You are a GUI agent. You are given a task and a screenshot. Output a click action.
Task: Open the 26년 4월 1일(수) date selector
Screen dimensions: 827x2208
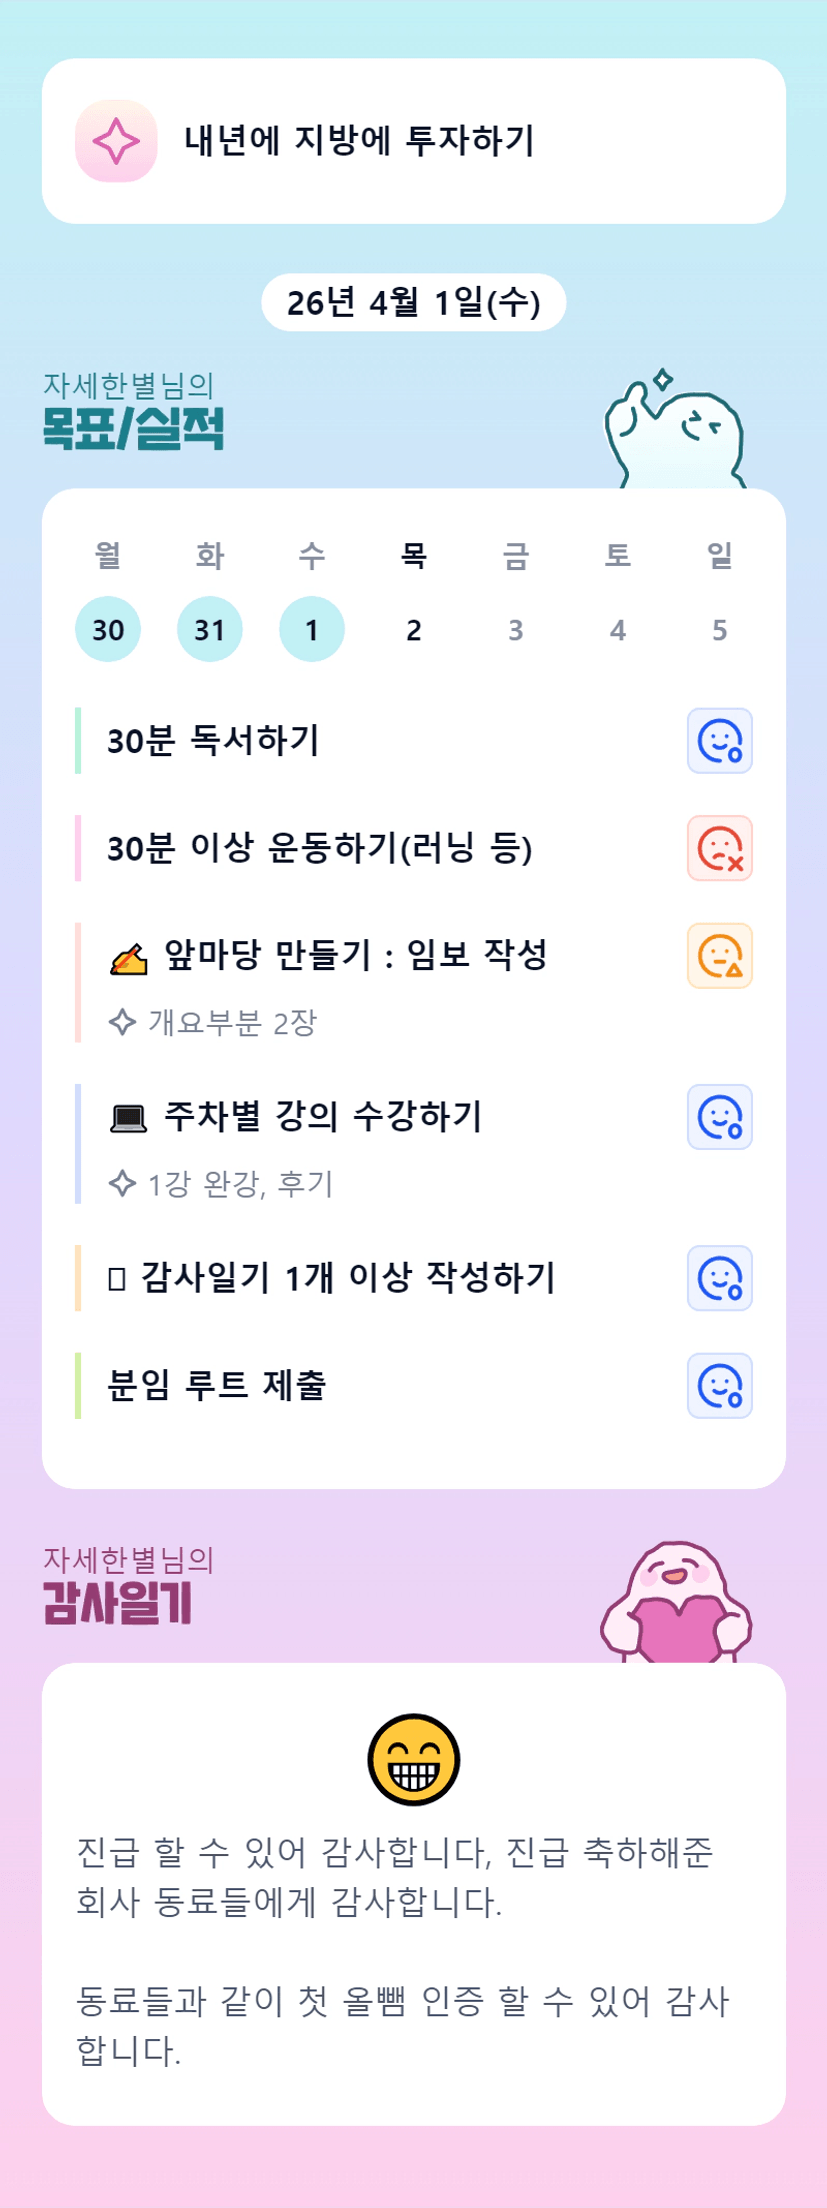413,302
